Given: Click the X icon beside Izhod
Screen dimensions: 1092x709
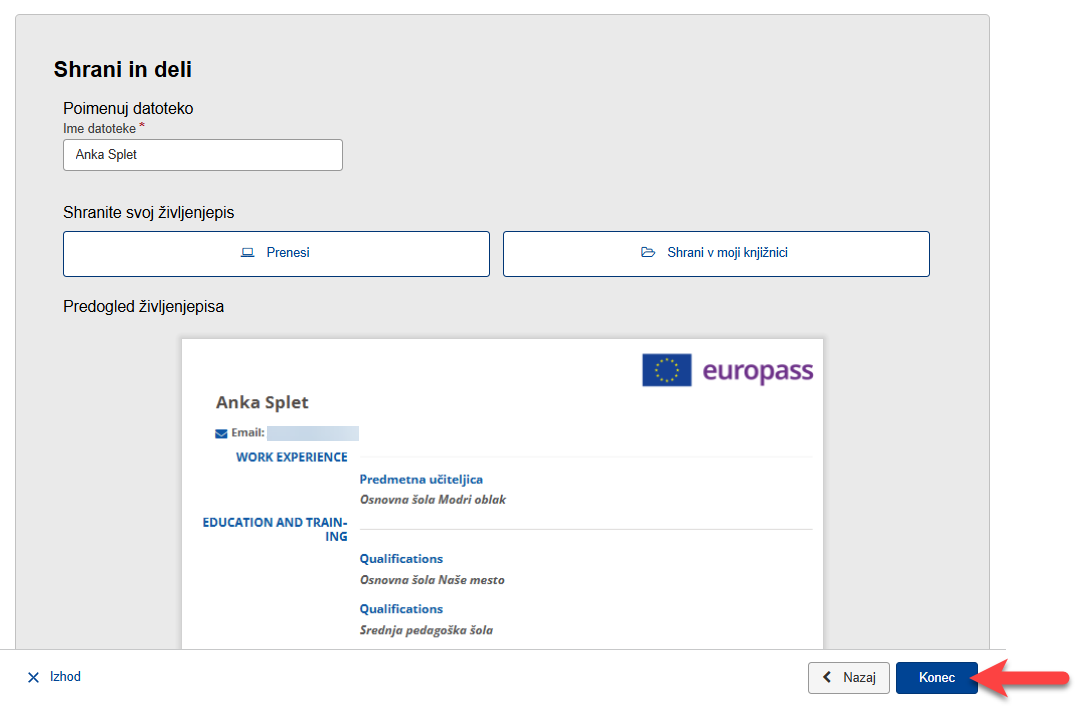Looking at the screenshot, I should click(33, 677).
